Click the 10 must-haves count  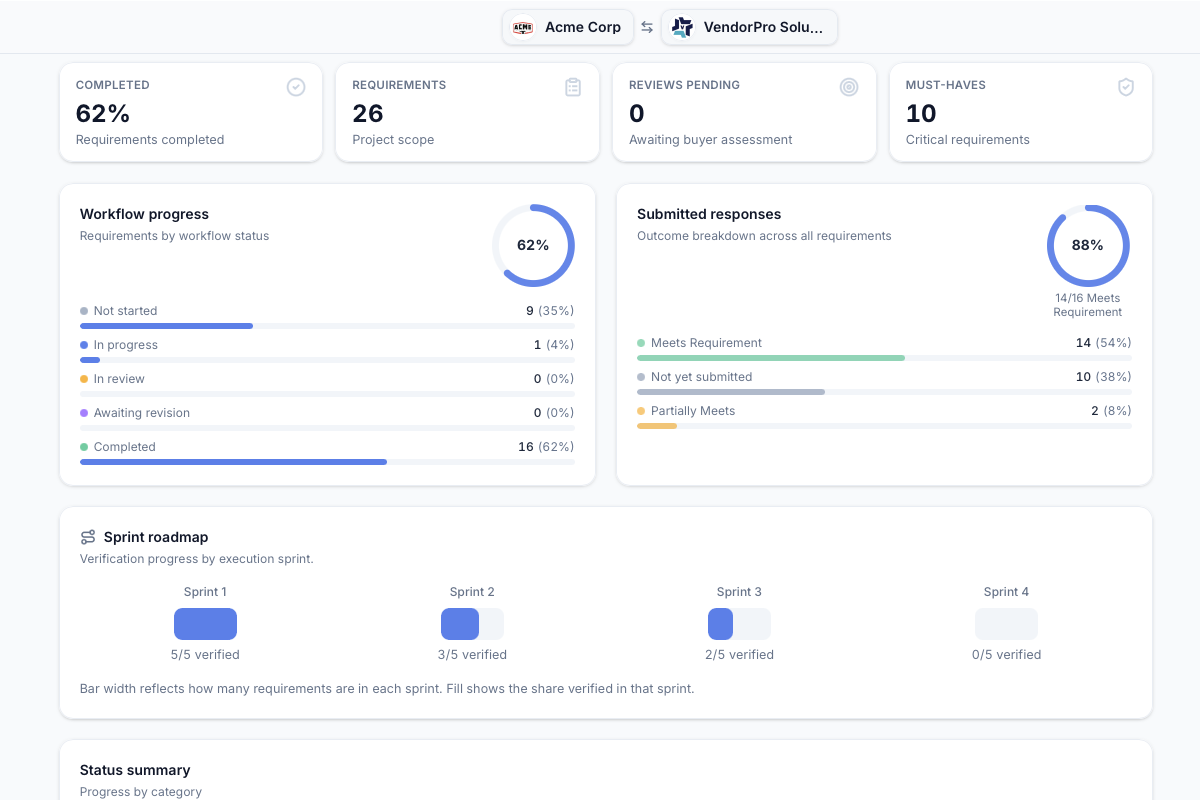tap(921, 113)
